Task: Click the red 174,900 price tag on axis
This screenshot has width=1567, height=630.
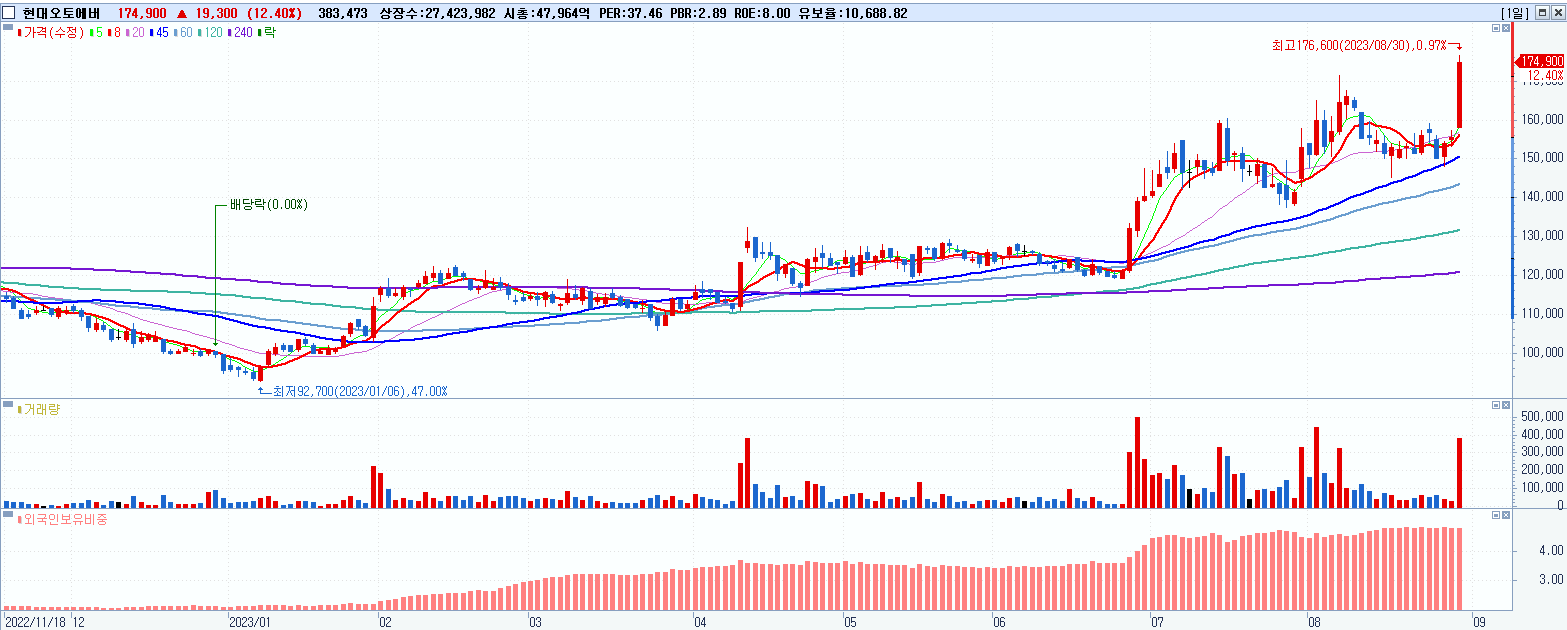Action: coord(1540,61)
